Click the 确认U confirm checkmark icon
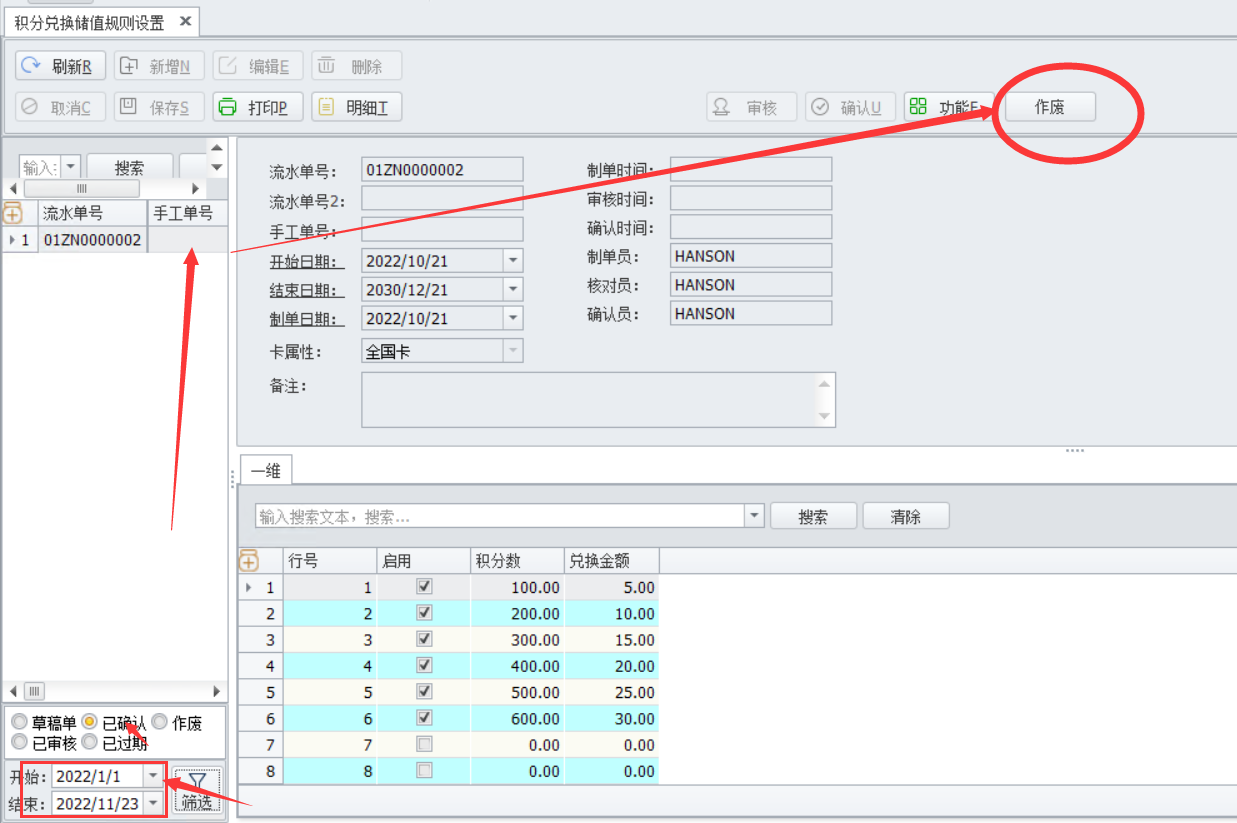 point(820,107)
